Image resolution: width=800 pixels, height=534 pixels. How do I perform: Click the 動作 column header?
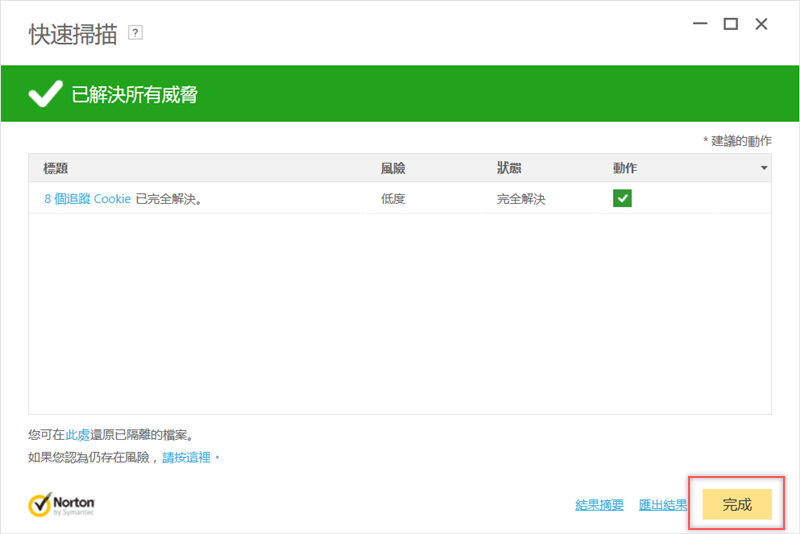pyautogui.click(x=625, y=168)
